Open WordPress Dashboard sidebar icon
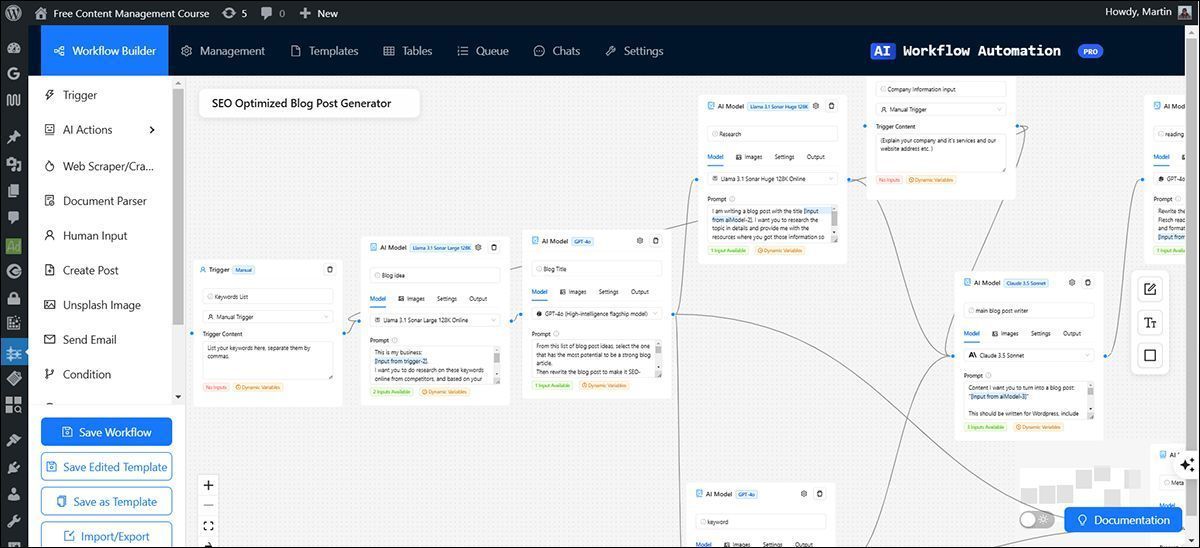The width and height of the screenshot is (1200, 548). [x=13, y=48]
